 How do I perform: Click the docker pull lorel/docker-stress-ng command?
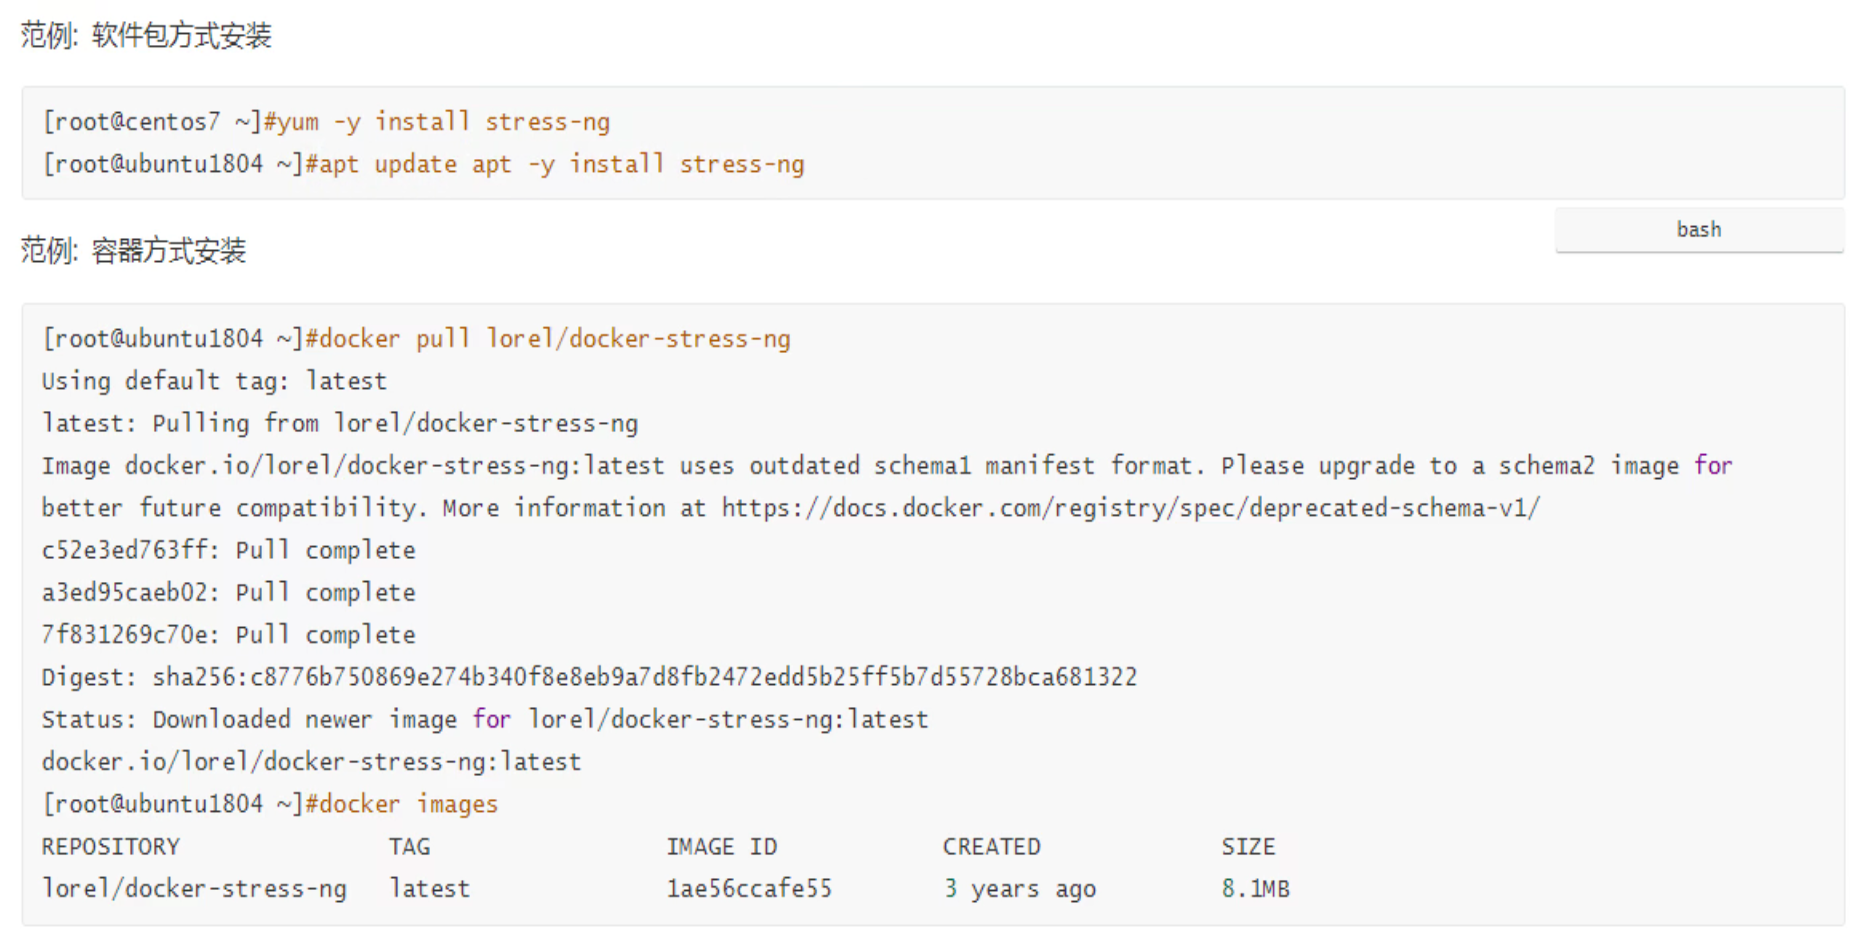[x=547, y=339]
